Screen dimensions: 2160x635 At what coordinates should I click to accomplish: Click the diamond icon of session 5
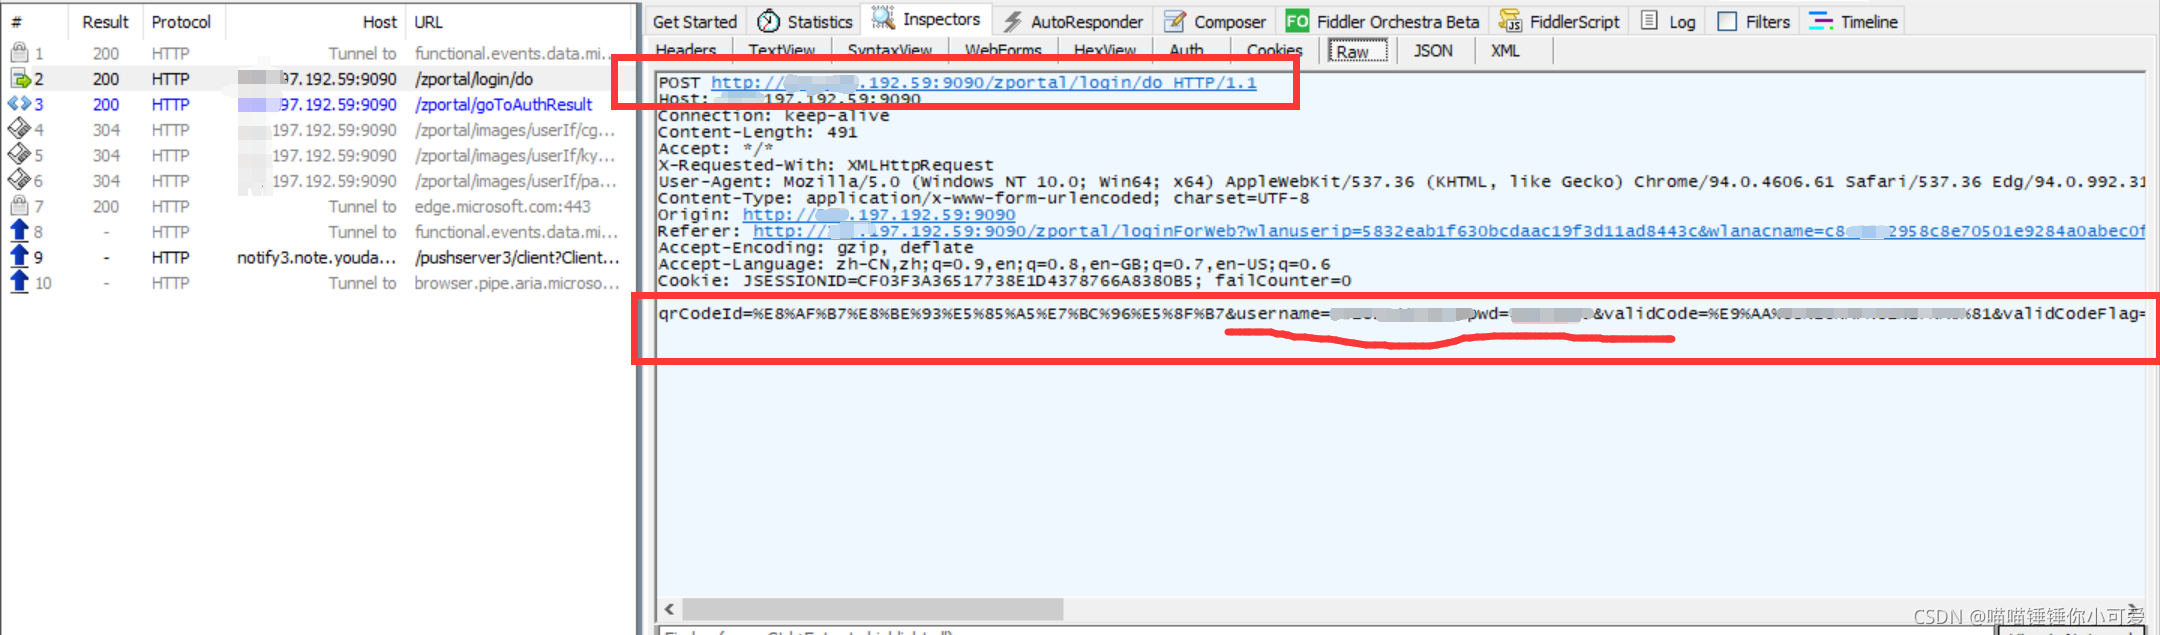pos(19,155)
